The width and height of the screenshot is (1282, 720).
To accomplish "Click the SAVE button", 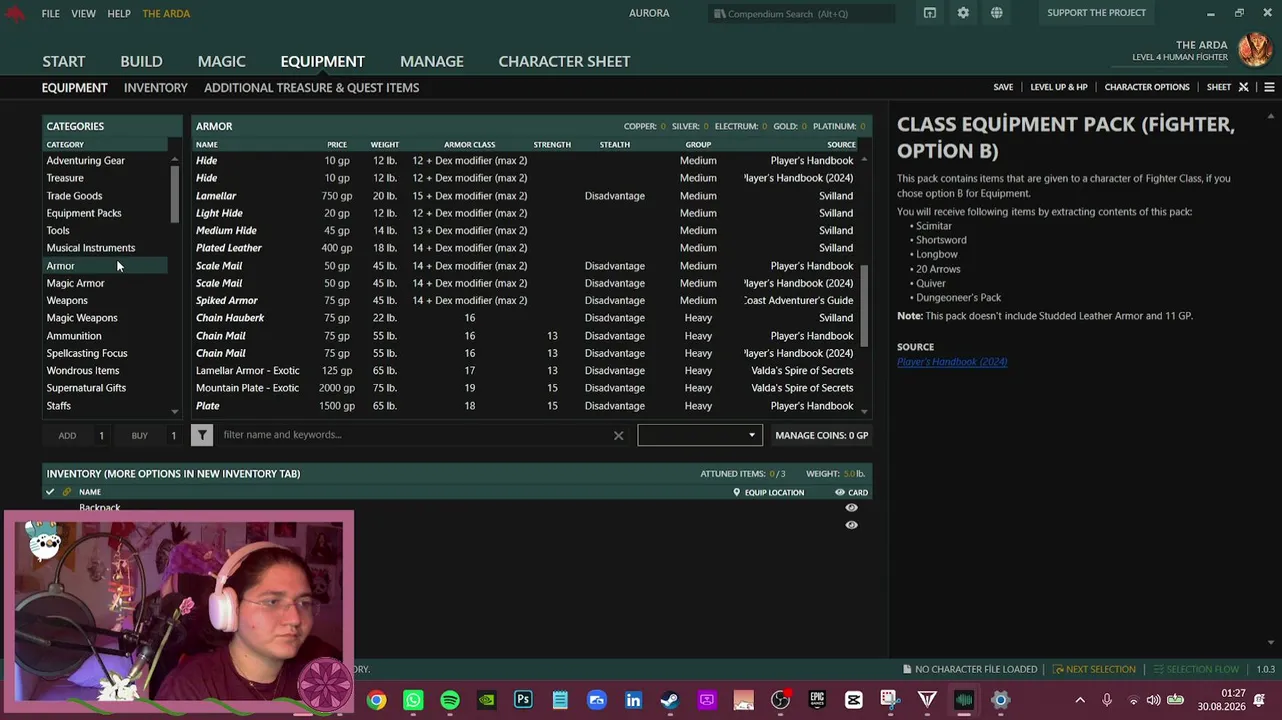I will point(1003,87).
